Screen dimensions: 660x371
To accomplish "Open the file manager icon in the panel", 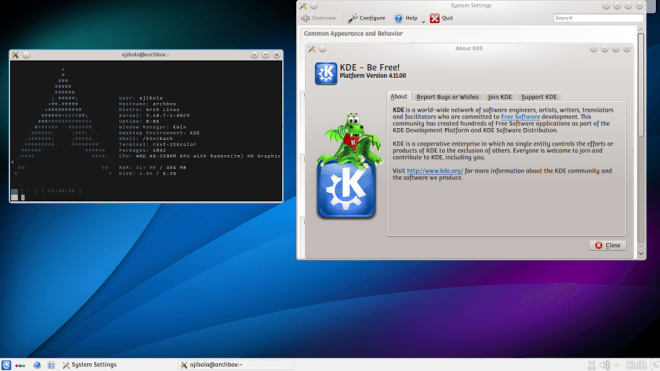I will 51,365.
